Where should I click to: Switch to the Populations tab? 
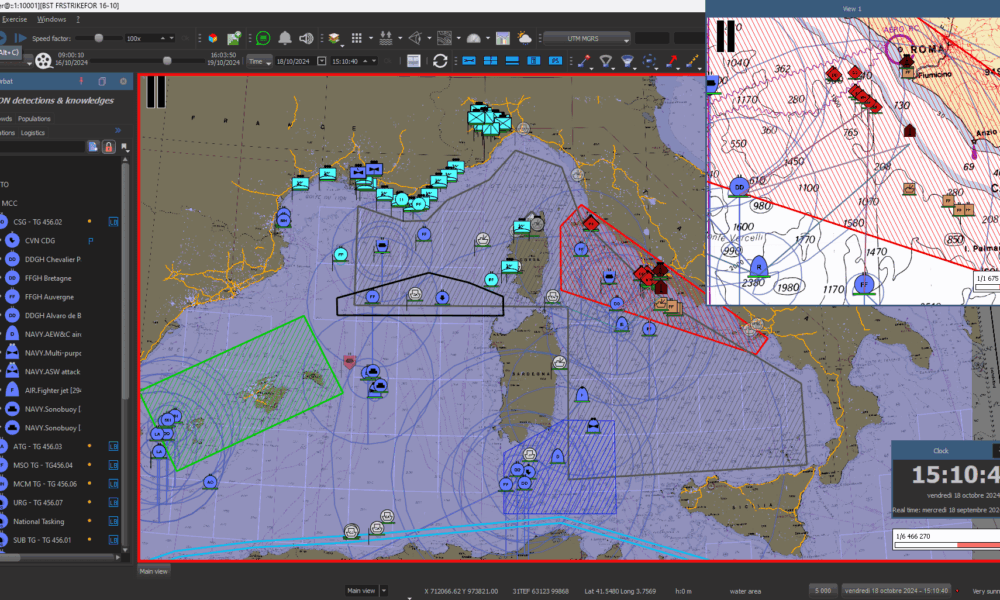(x=34, y=119)
